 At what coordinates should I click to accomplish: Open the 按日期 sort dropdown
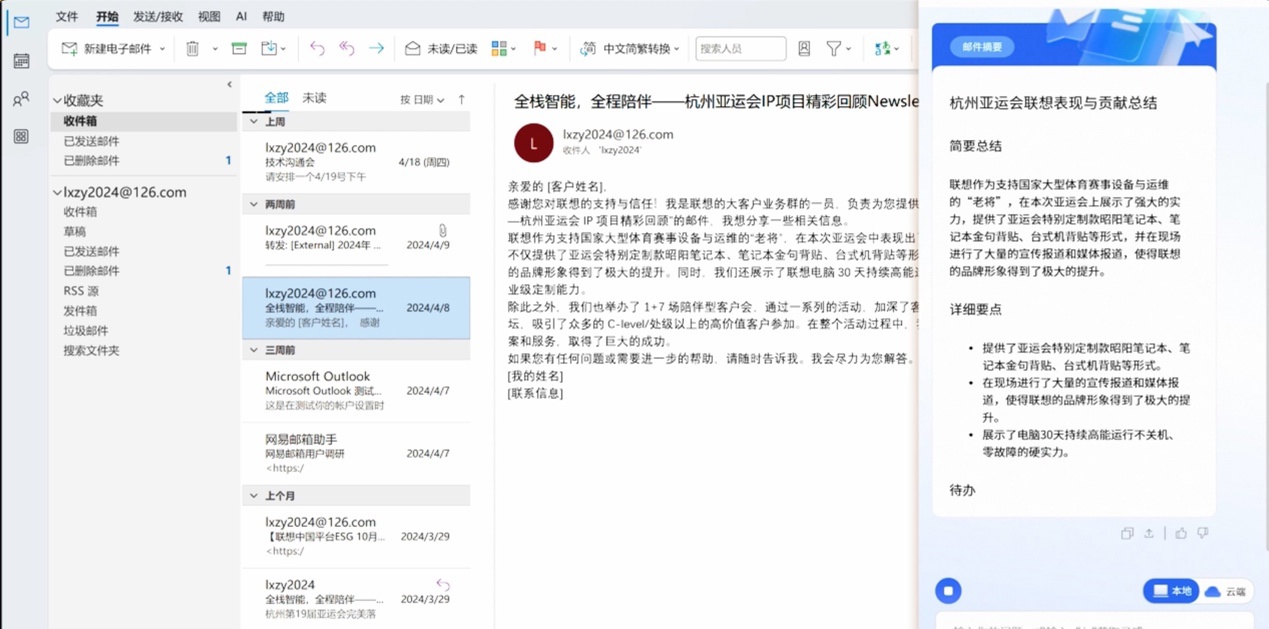(x=422, y=100)
